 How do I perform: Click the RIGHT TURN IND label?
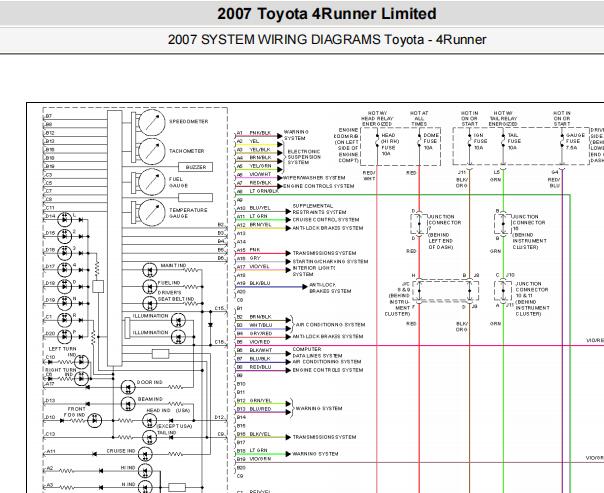click(61, 372)
